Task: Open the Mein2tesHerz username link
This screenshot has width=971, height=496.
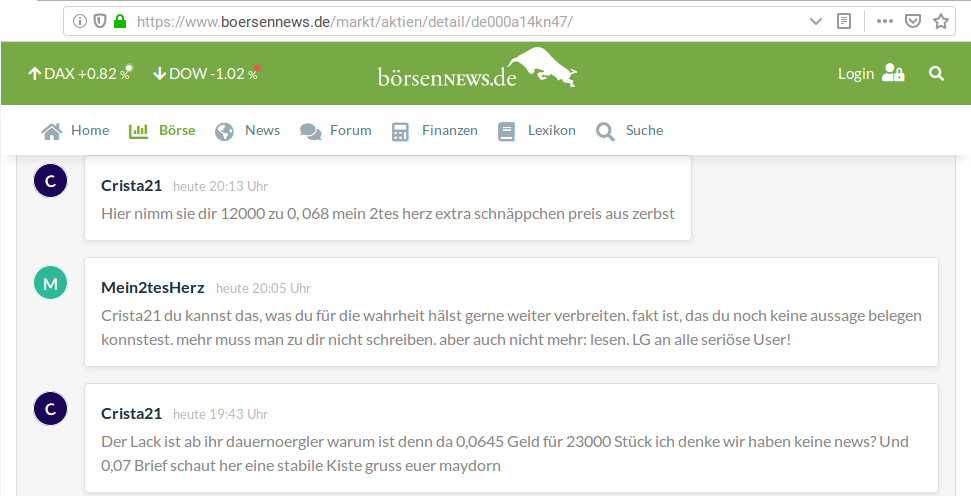Action: [152, 288]
